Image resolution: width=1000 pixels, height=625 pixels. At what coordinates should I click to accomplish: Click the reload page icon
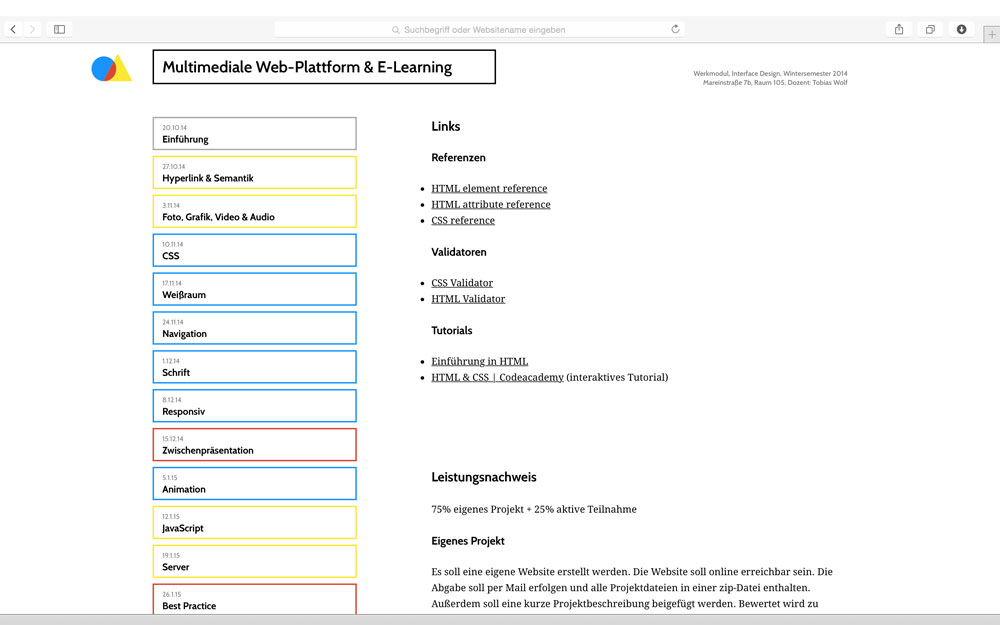675,30
